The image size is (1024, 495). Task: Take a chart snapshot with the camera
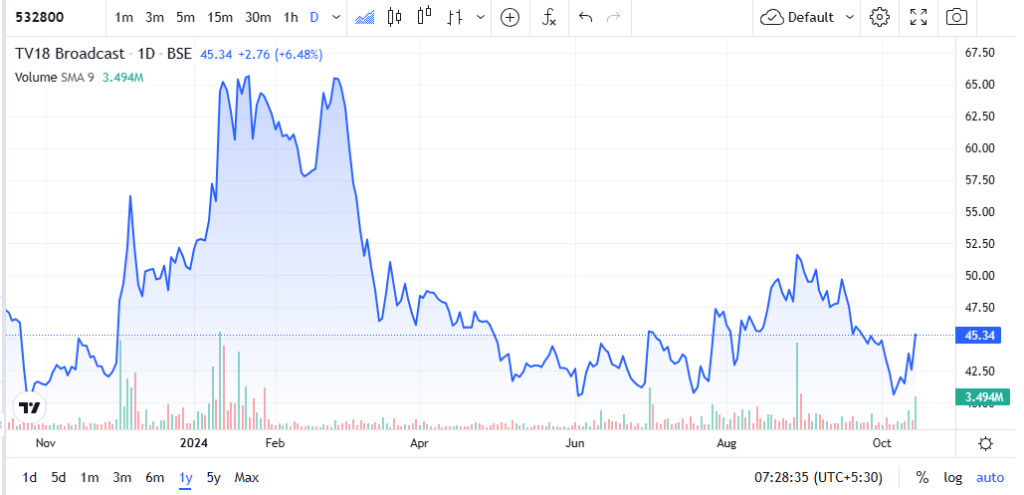[x=956, y=18]
